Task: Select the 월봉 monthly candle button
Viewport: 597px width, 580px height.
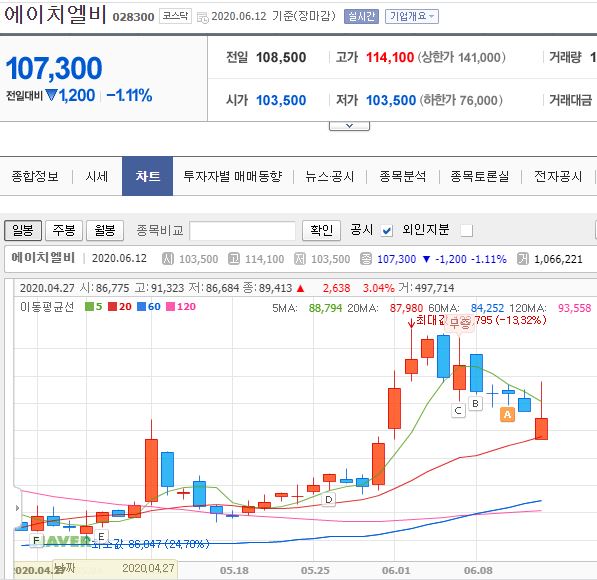Action: tap(105, 230)
